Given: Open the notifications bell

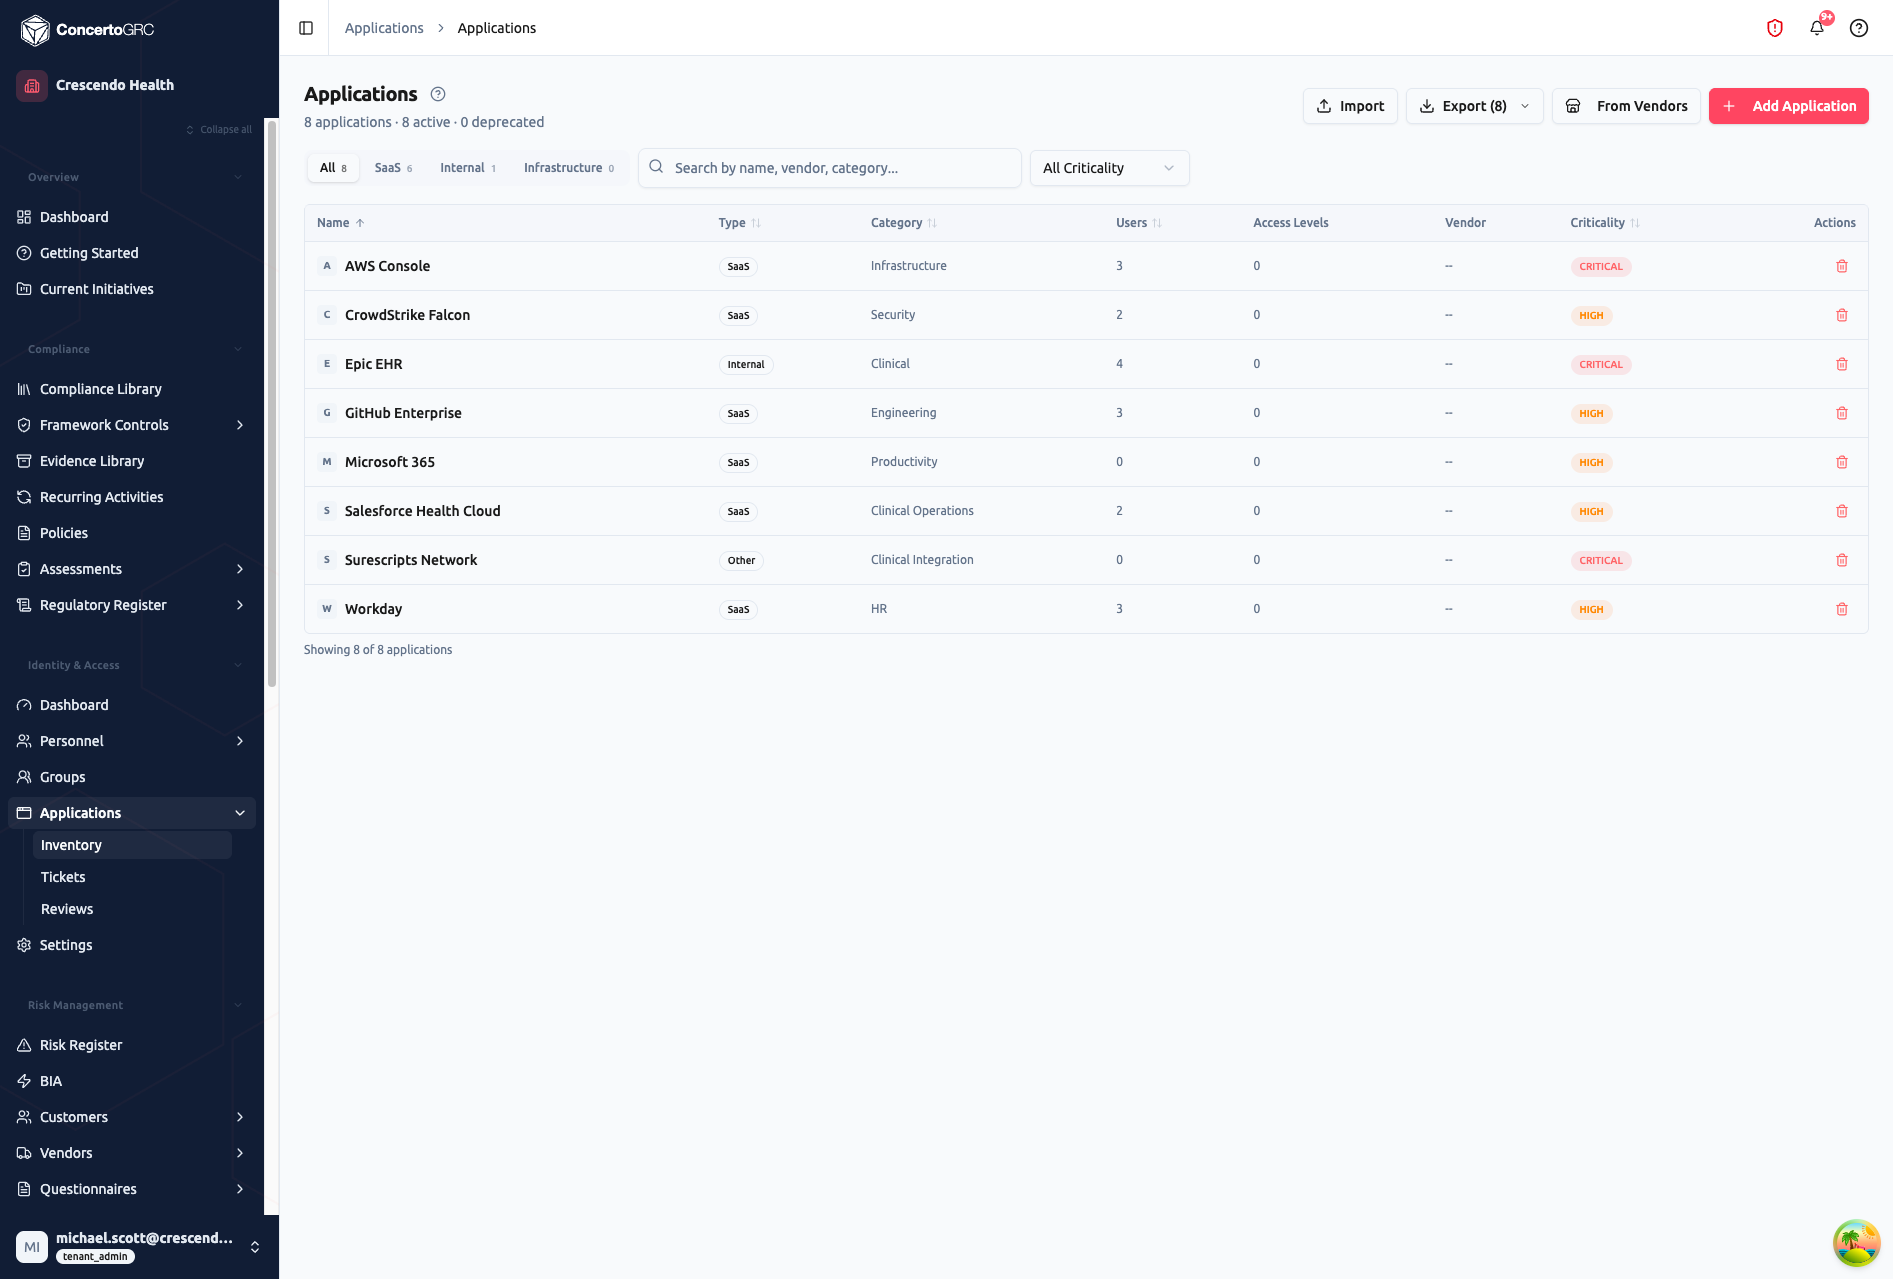Looking at the screenshot, I should 1817,28.
